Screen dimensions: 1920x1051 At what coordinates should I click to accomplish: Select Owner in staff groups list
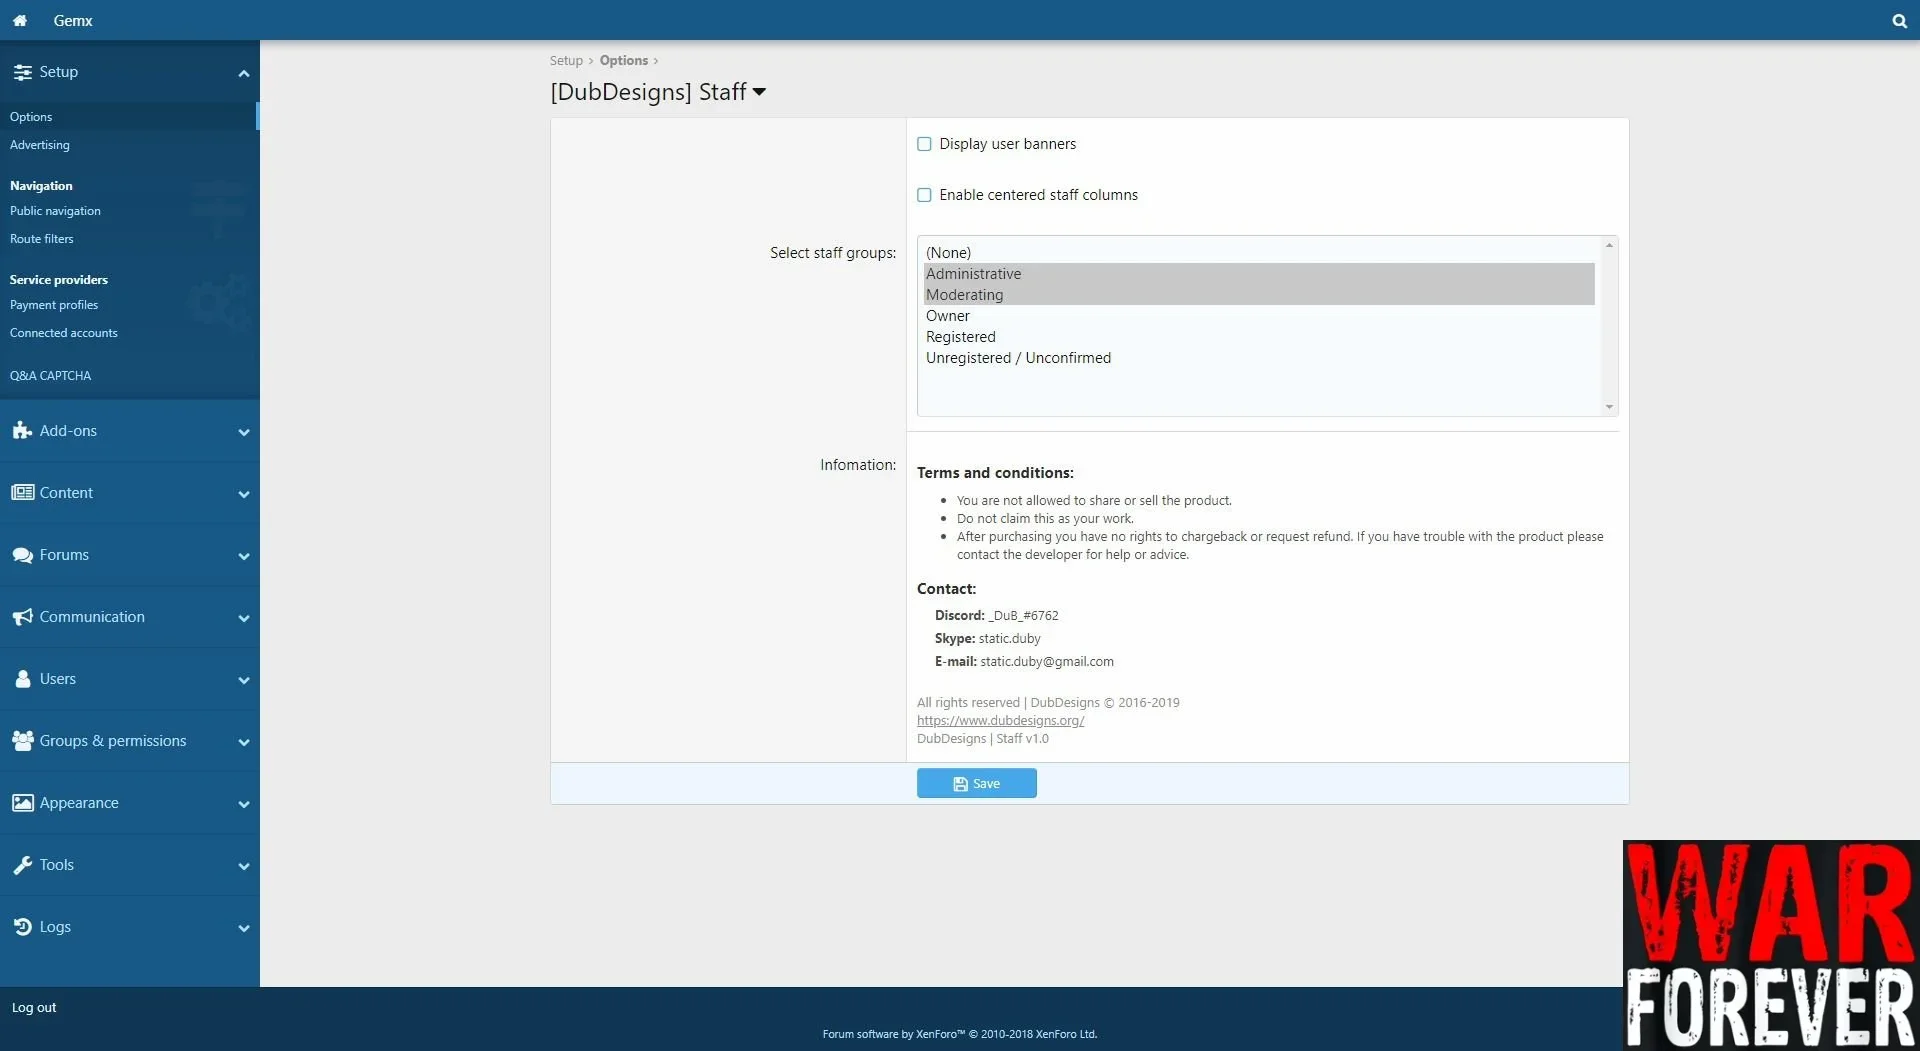(1259, 316)
